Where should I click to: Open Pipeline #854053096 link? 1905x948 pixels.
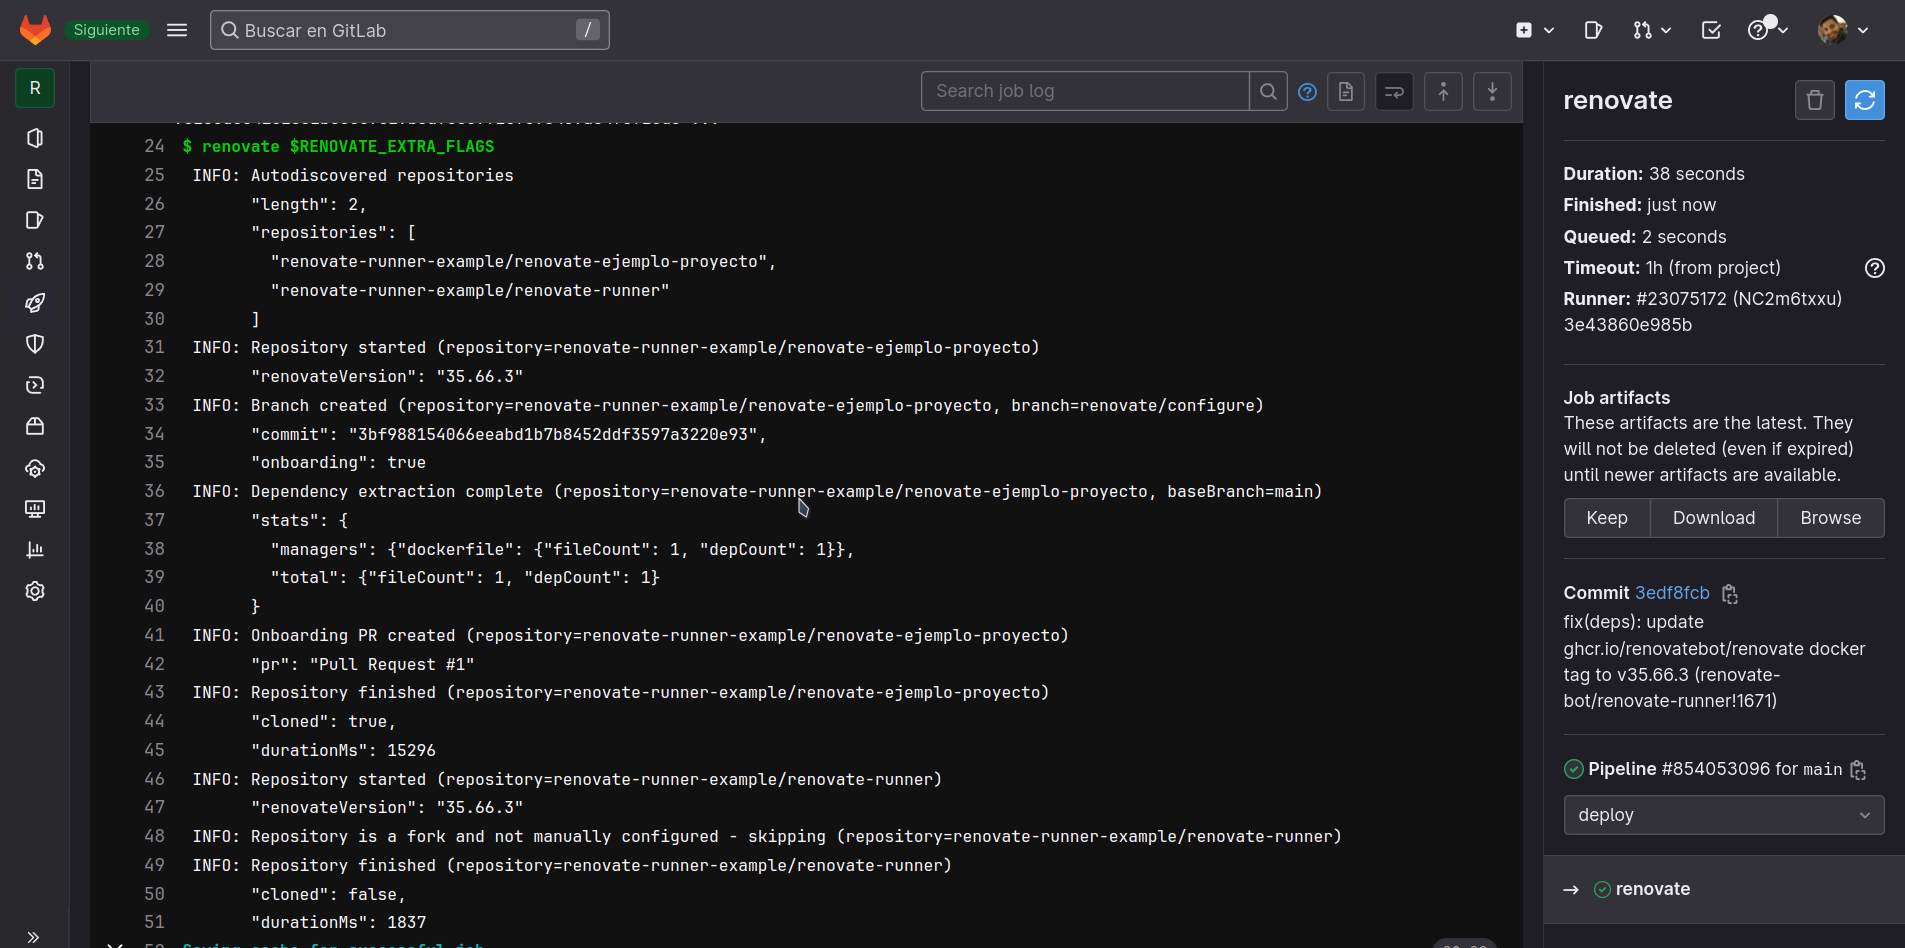1716,769
